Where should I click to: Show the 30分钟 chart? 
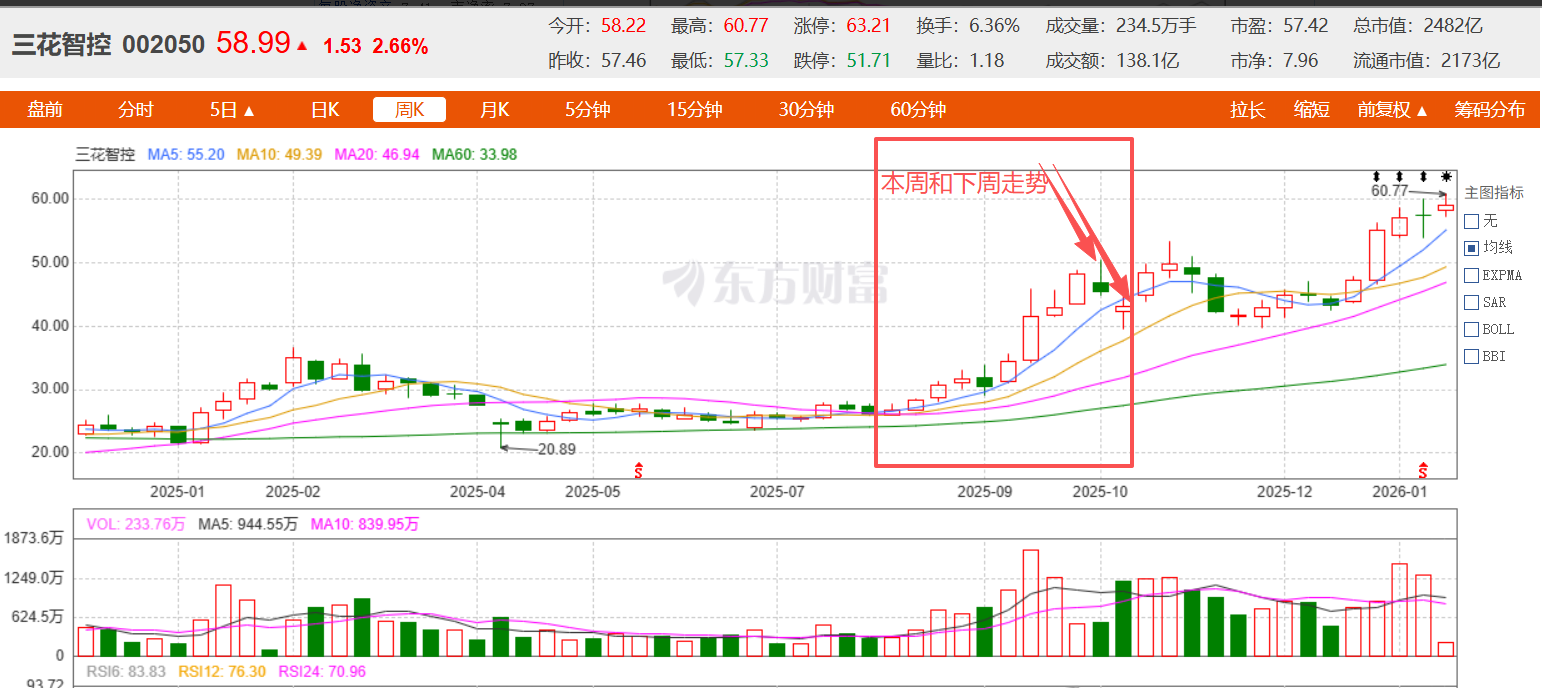(x=807, y=110)
